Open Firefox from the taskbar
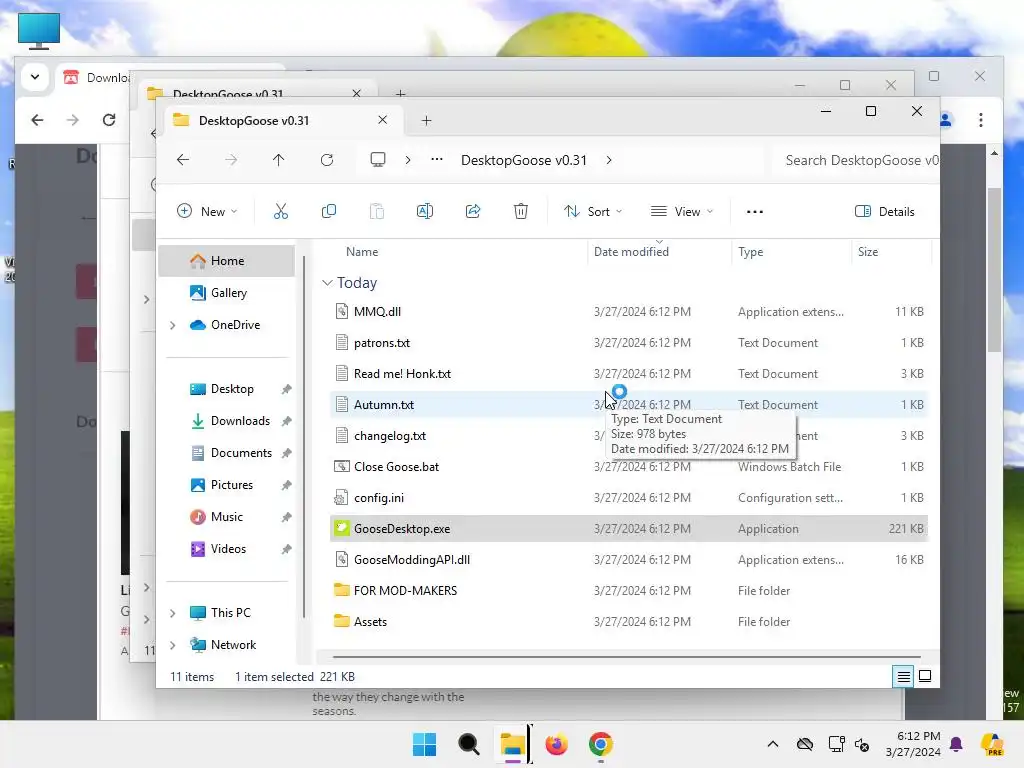 556,744
